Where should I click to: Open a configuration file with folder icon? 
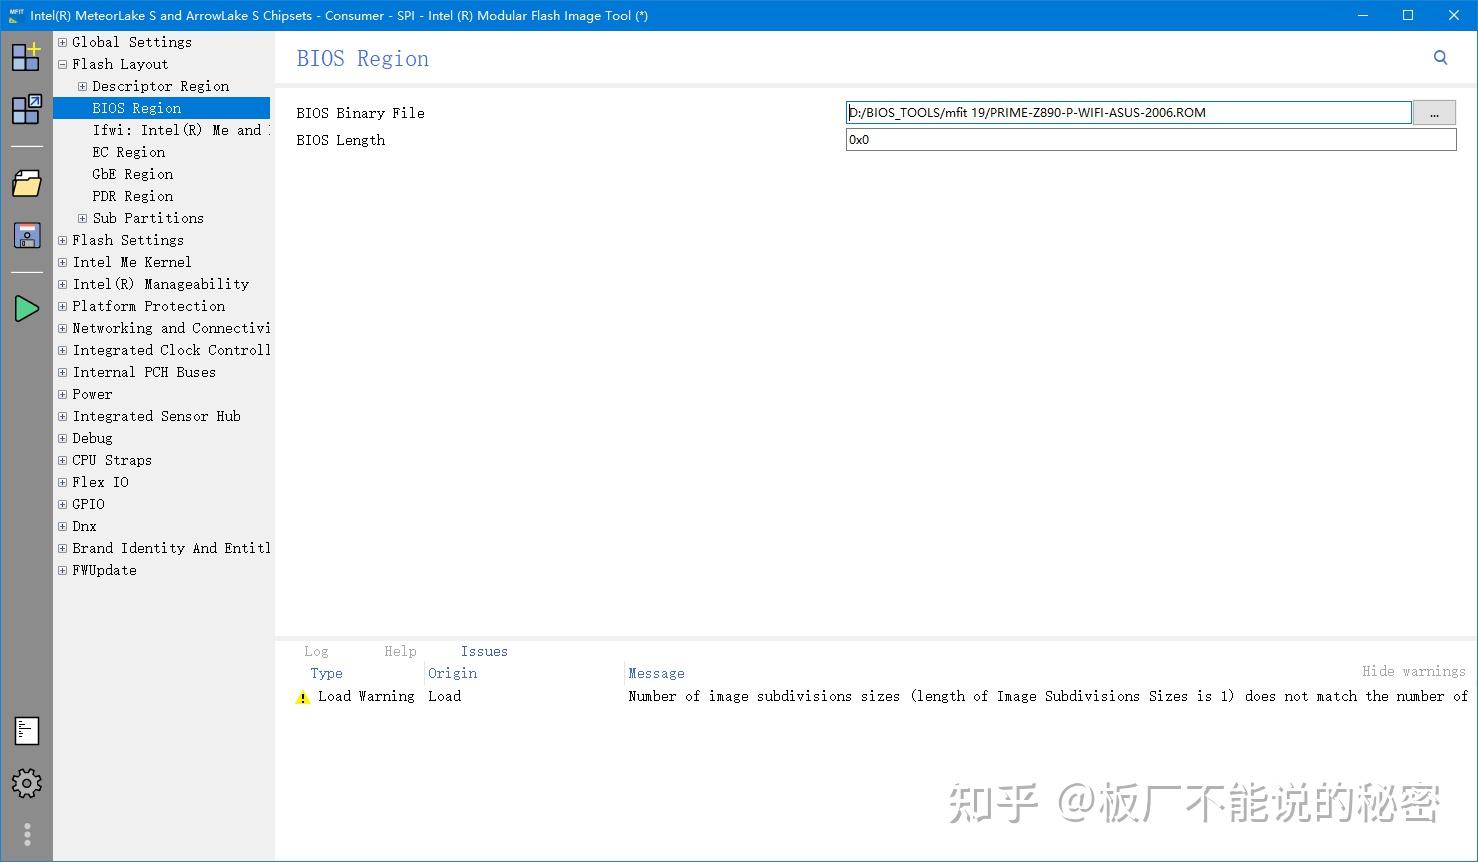pos(26,183)
